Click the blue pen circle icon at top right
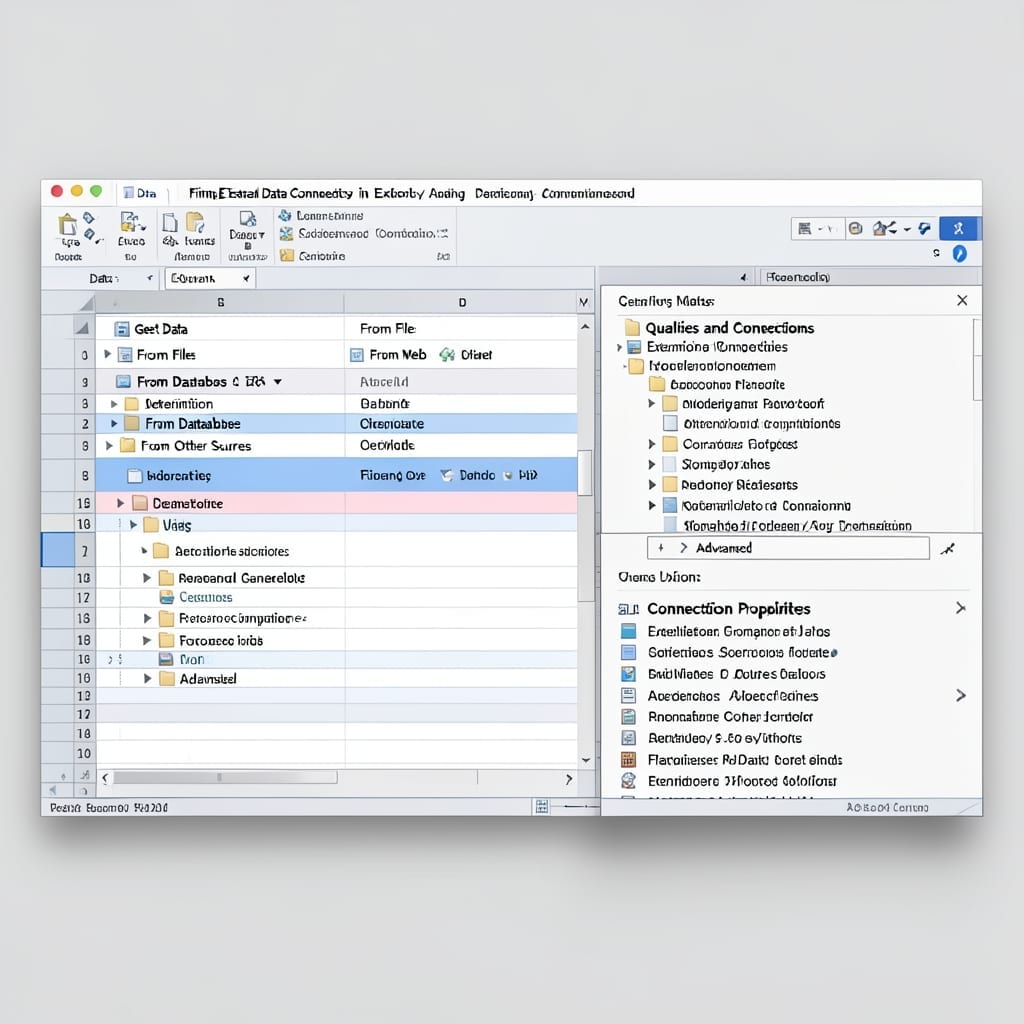The height and width of the screenshot is (1024, 1024). (959, 253)
